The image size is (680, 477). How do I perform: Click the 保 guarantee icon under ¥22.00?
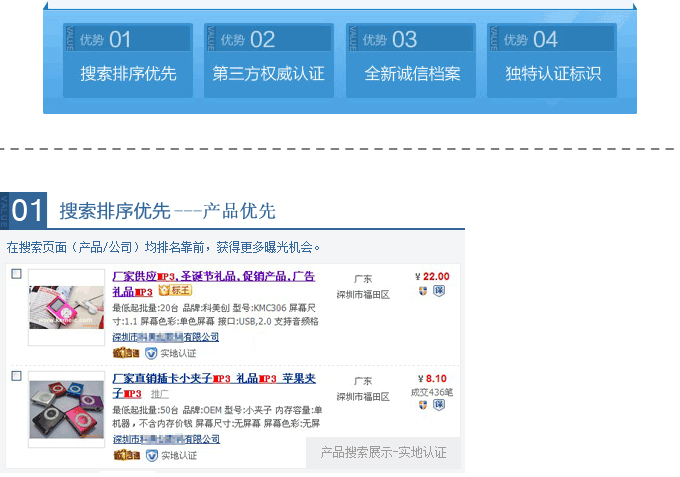[439, 291]
